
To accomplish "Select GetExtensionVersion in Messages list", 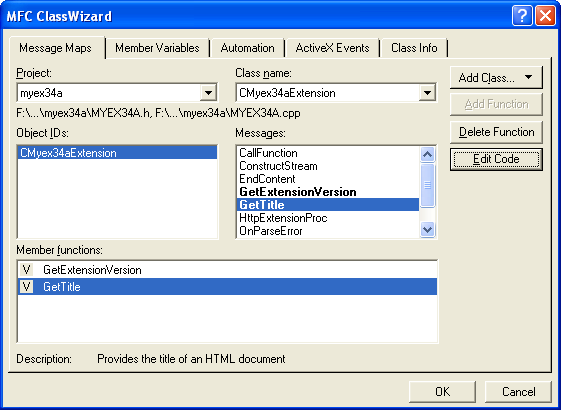I will (327, 192).
